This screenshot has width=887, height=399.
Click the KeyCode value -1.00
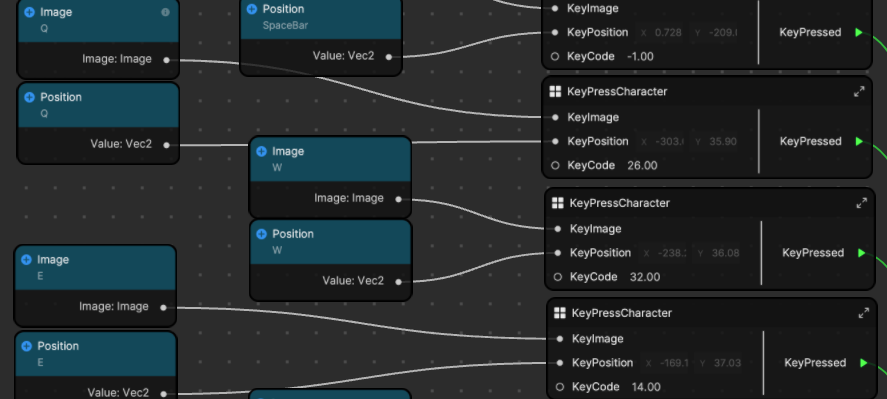click(640, 57)
